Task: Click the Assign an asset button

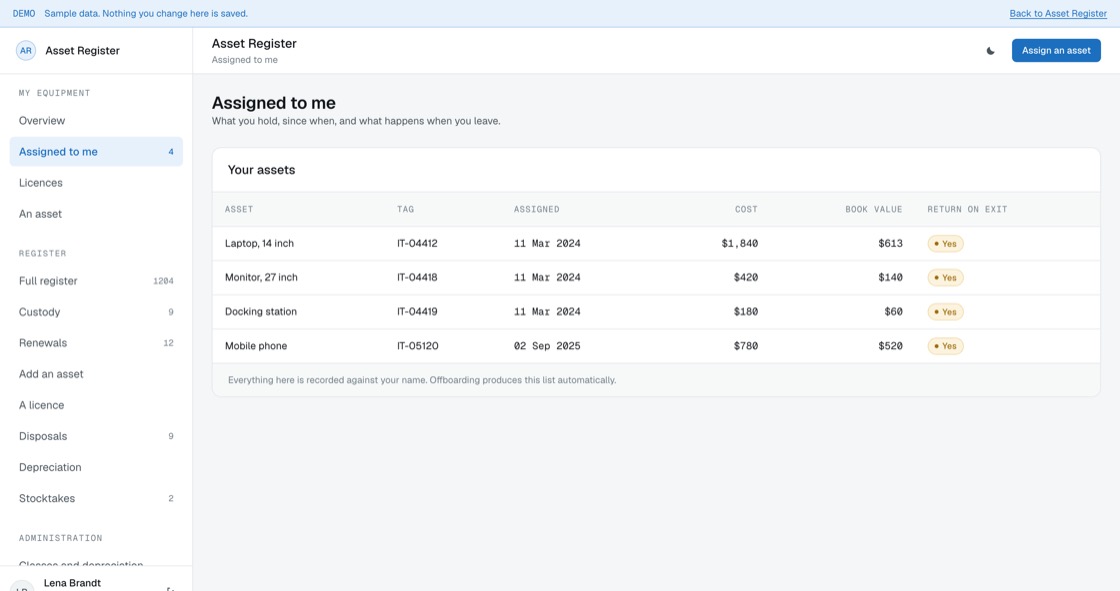Action: (x=1056, y=51)
